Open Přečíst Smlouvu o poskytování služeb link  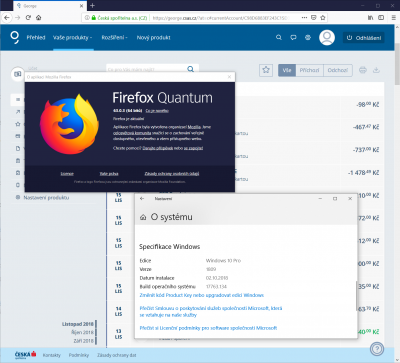[x=211, y=312]
